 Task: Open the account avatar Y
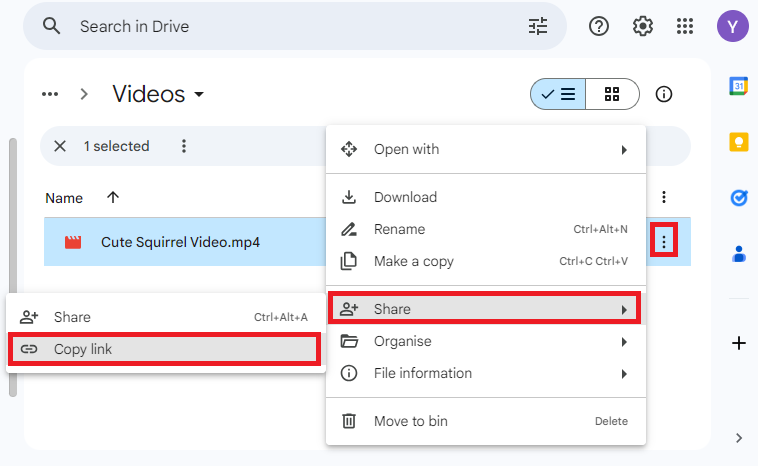(732, 26)
